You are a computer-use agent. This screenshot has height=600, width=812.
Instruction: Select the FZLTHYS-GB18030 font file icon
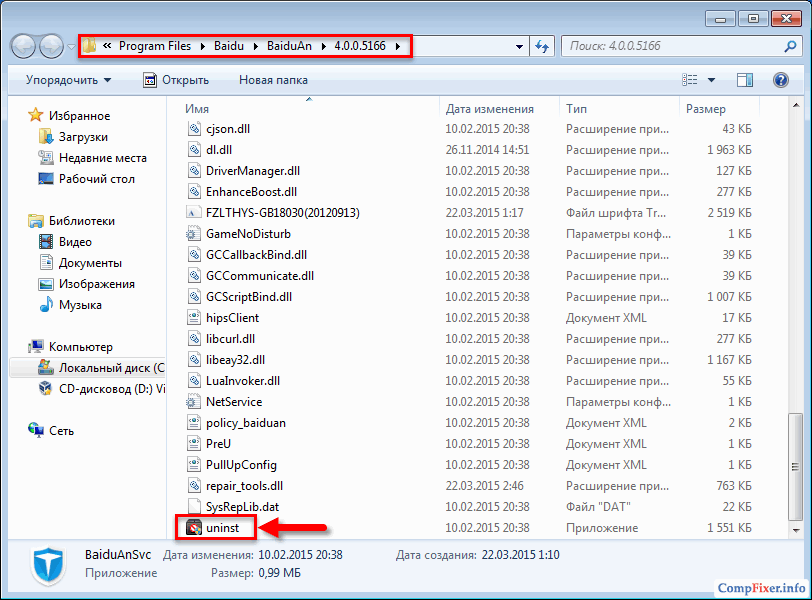(x=194, y=213)
